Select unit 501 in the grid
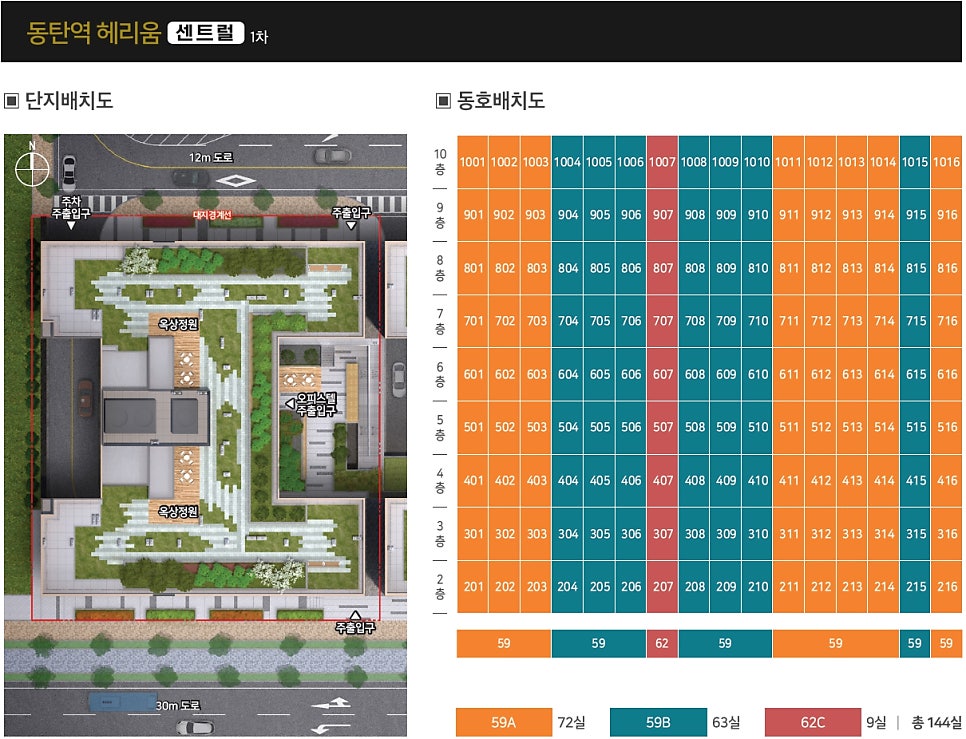Viewport: 966px width, 739px height. (473, 427)
